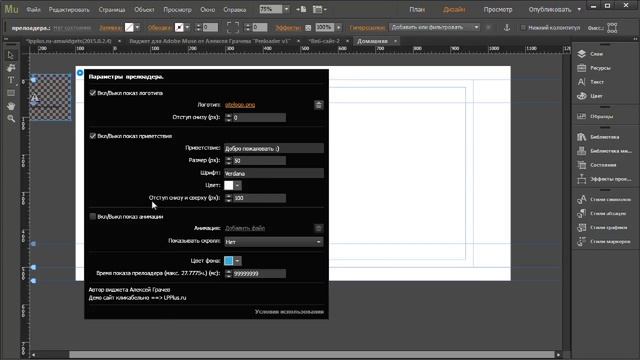The image size is (640, 360).
Task: Open the Объект menu
Action: pos(144,9)
